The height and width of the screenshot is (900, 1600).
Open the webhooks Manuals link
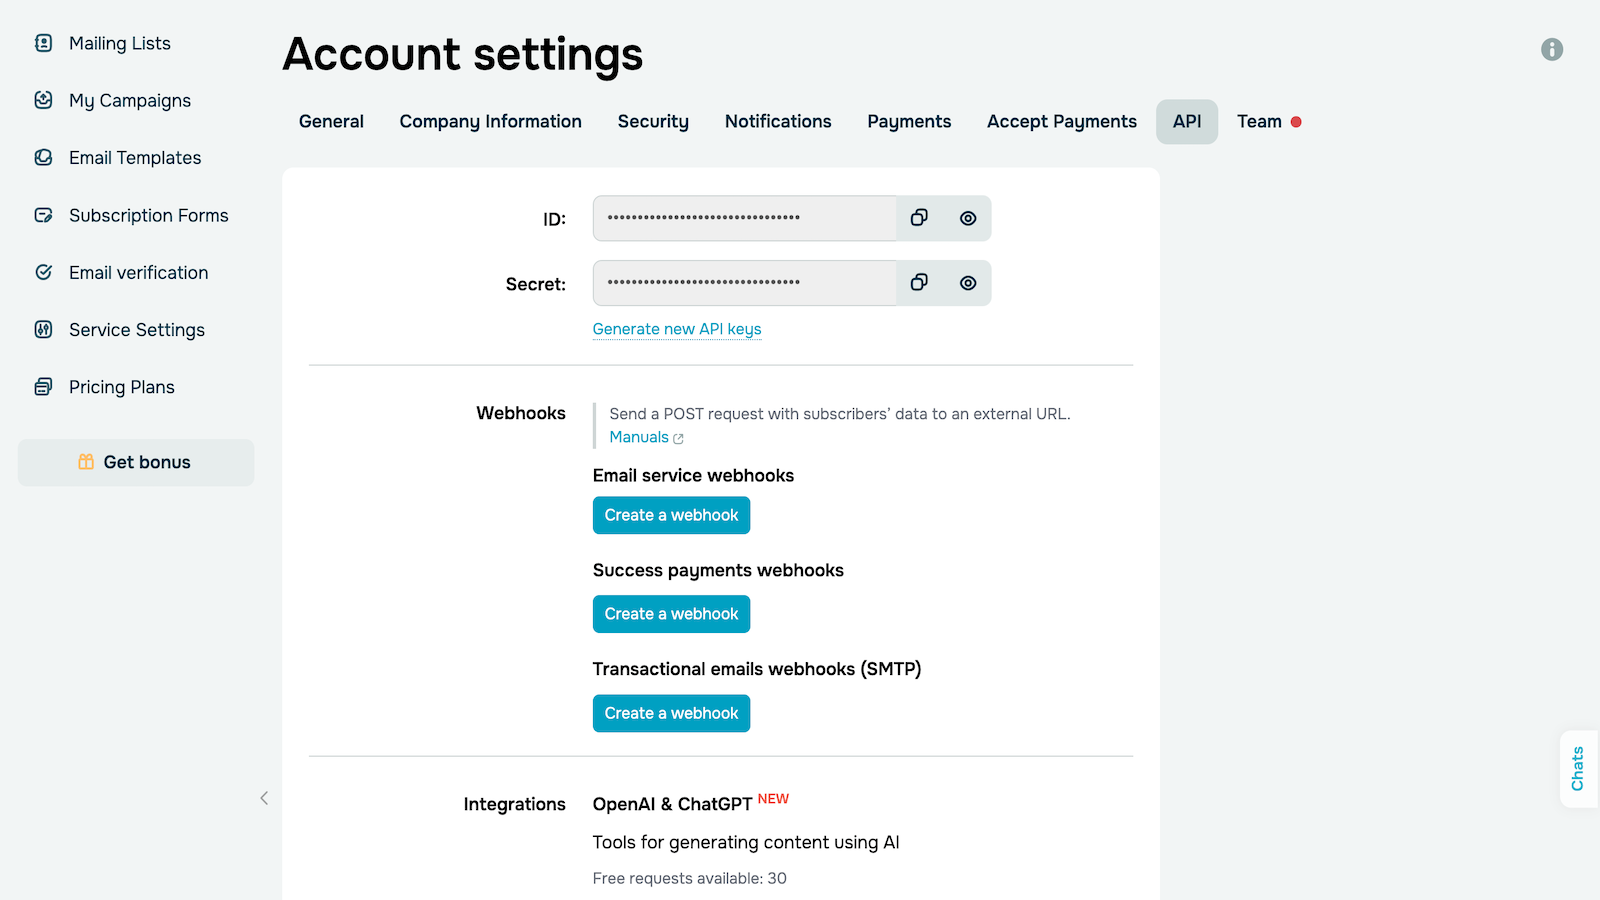point(640,437)
